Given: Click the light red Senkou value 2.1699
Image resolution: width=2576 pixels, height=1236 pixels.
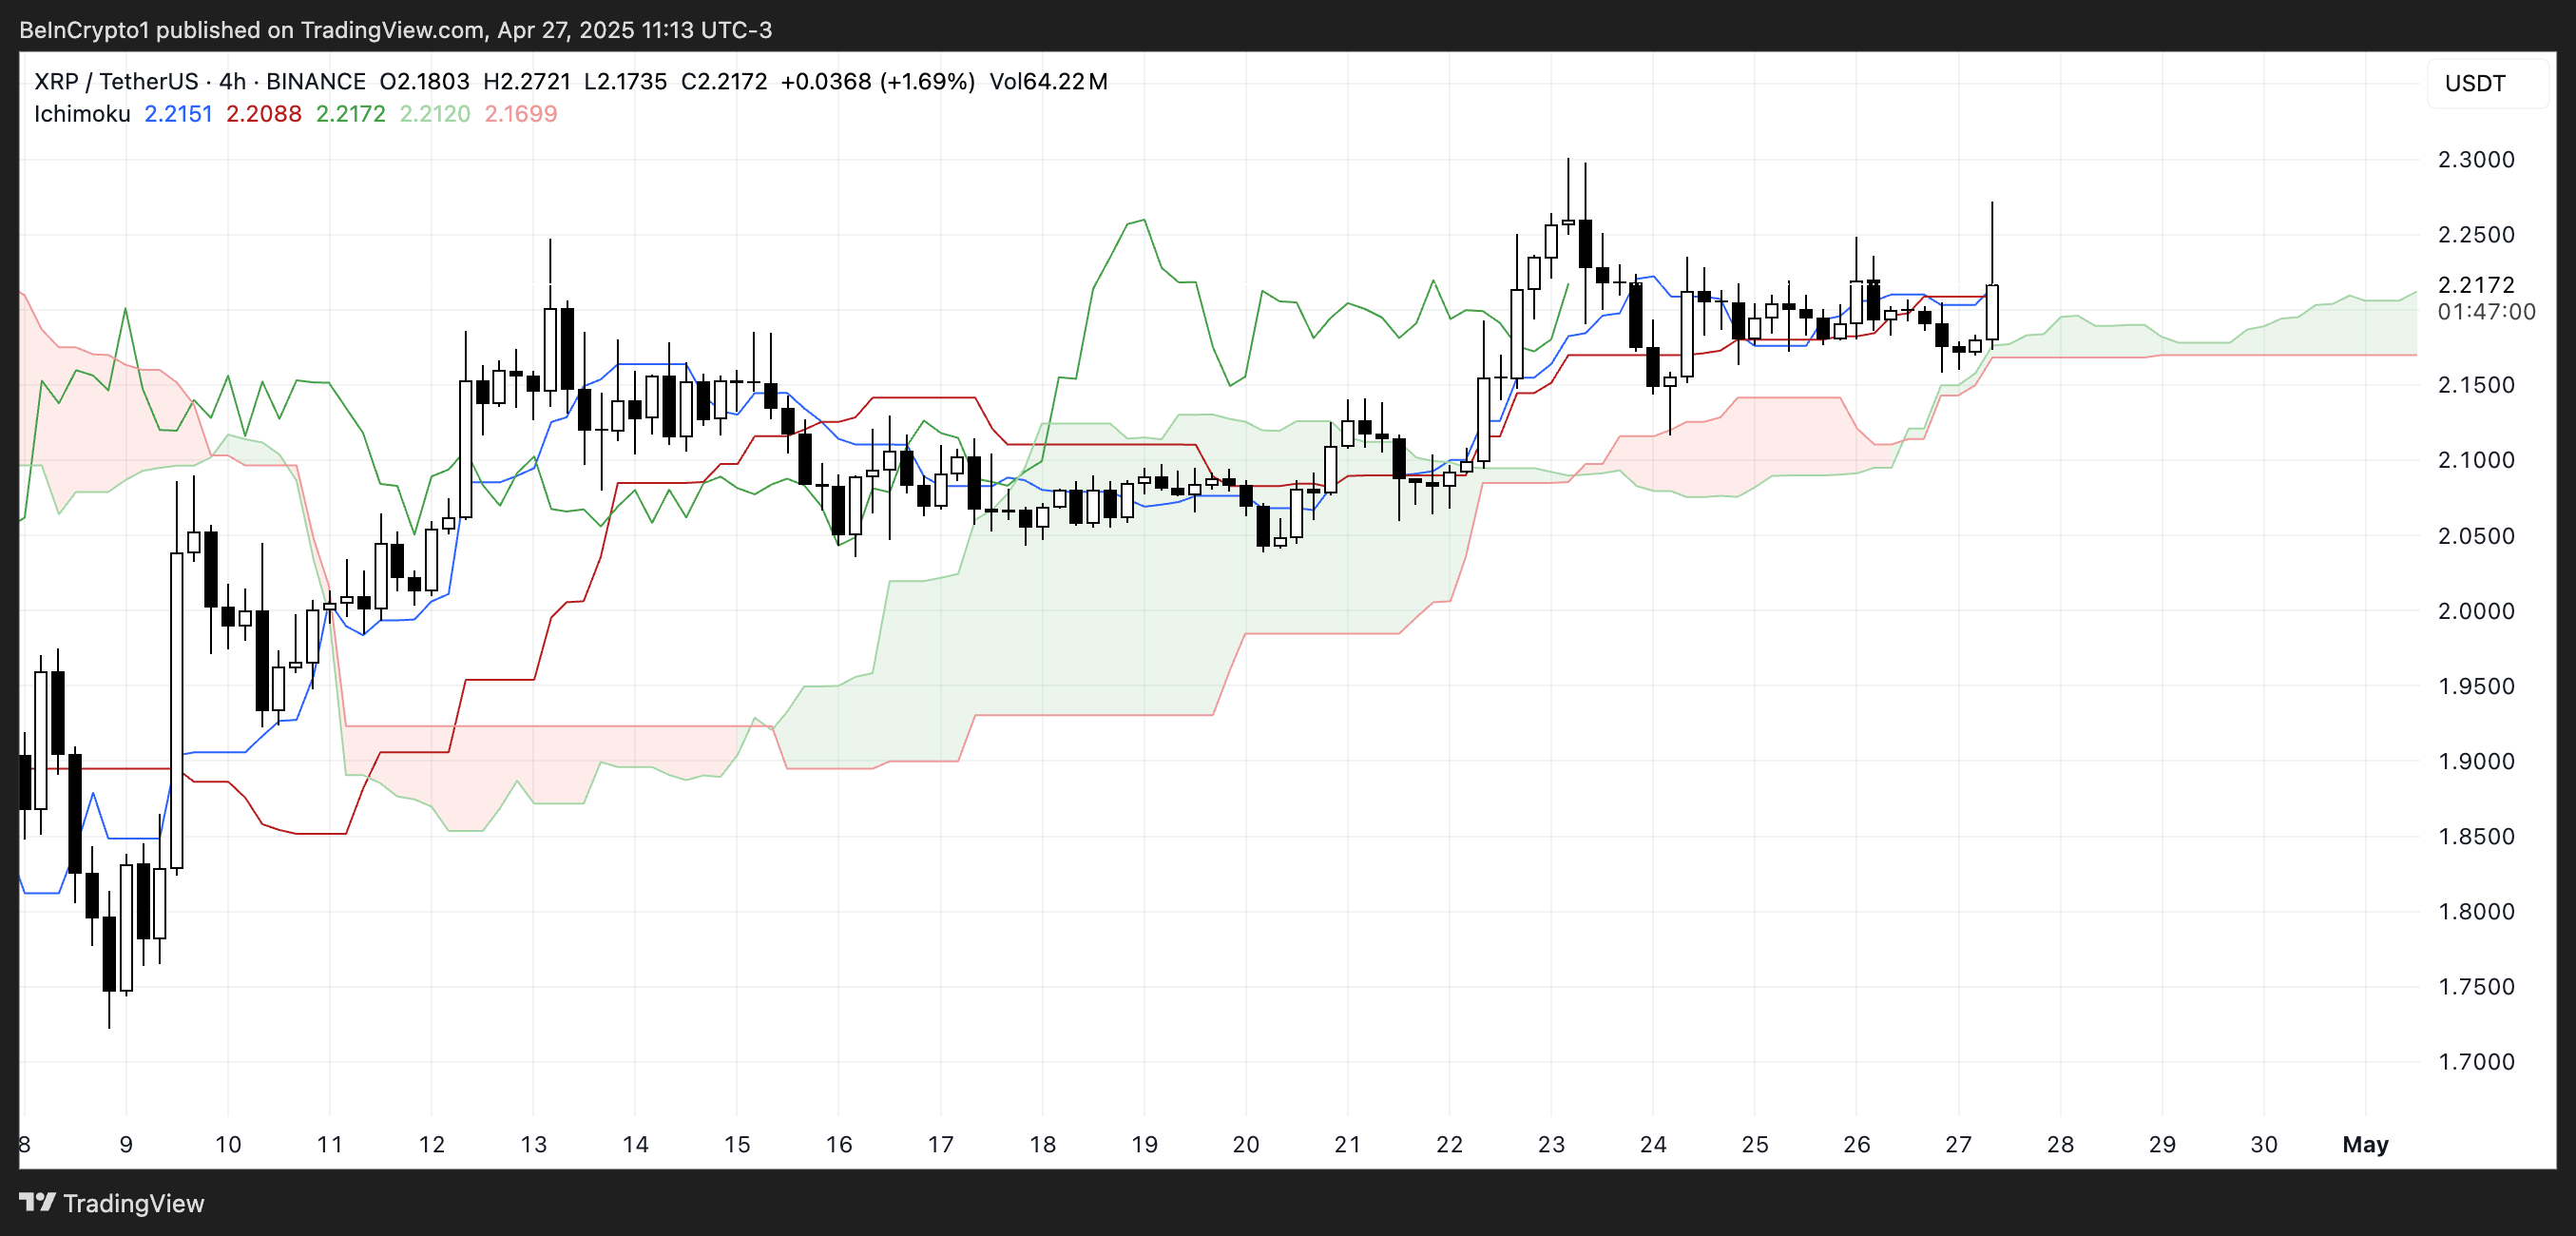Looking at the screenshot, I should [x=521, y=114].
